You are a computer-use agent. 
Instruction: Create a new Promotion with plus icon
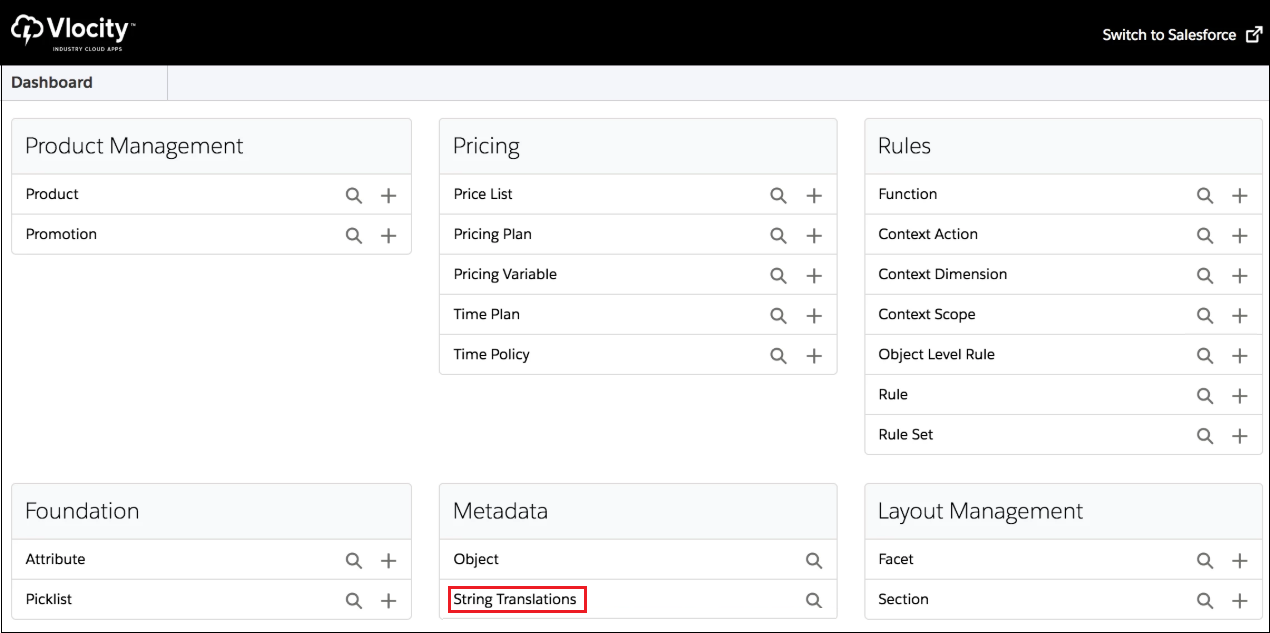point(389,235)
